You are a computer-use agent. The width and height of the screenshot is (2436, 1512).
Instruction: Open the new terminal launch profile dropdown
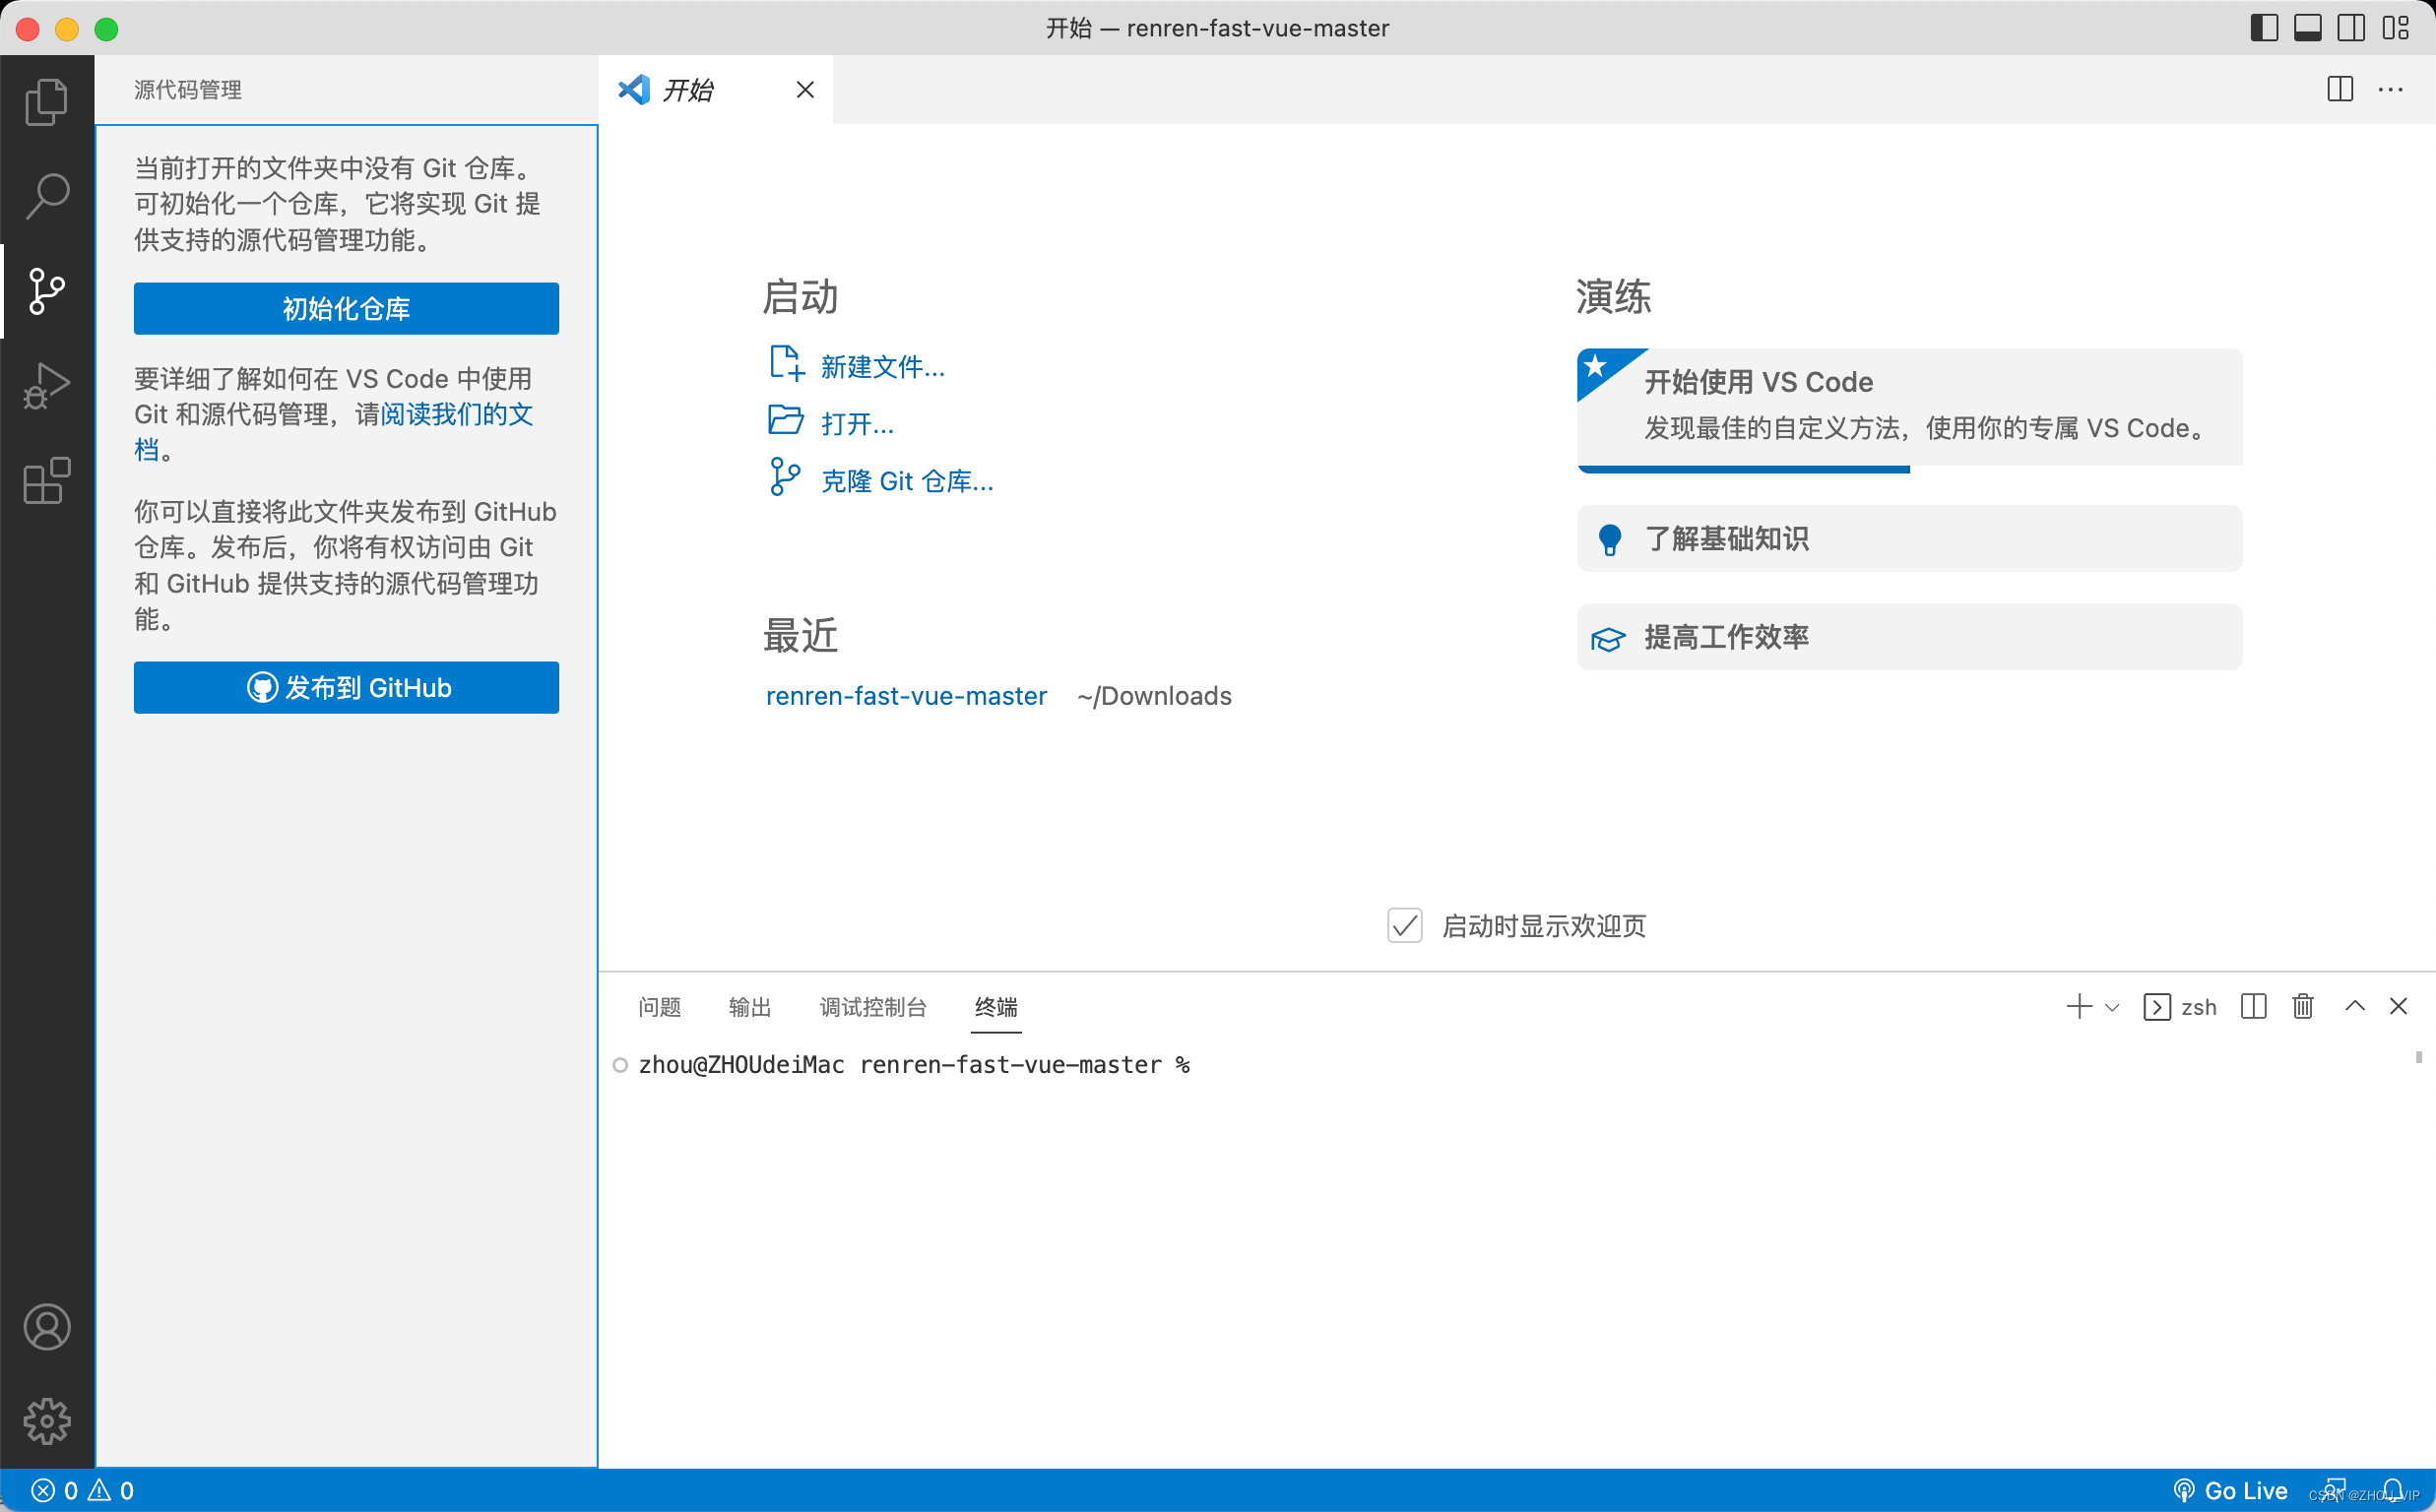pos(2112,1007)
